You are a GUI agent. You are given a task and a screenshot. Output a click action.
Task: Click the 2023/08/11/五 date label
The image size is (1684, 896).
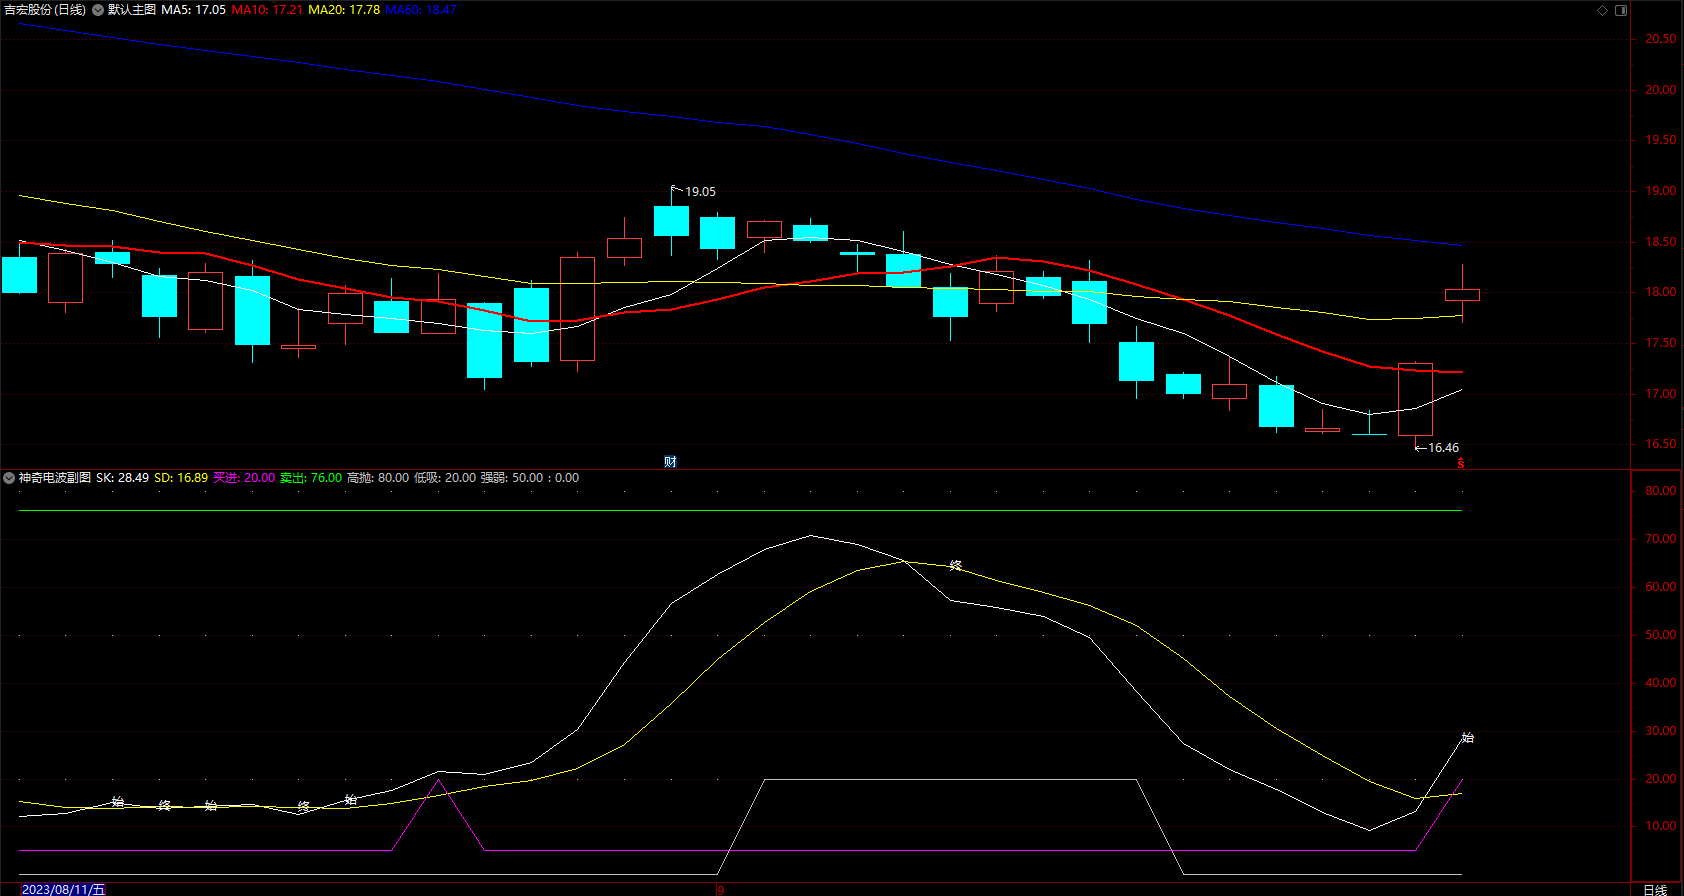[x=63, y=889]
